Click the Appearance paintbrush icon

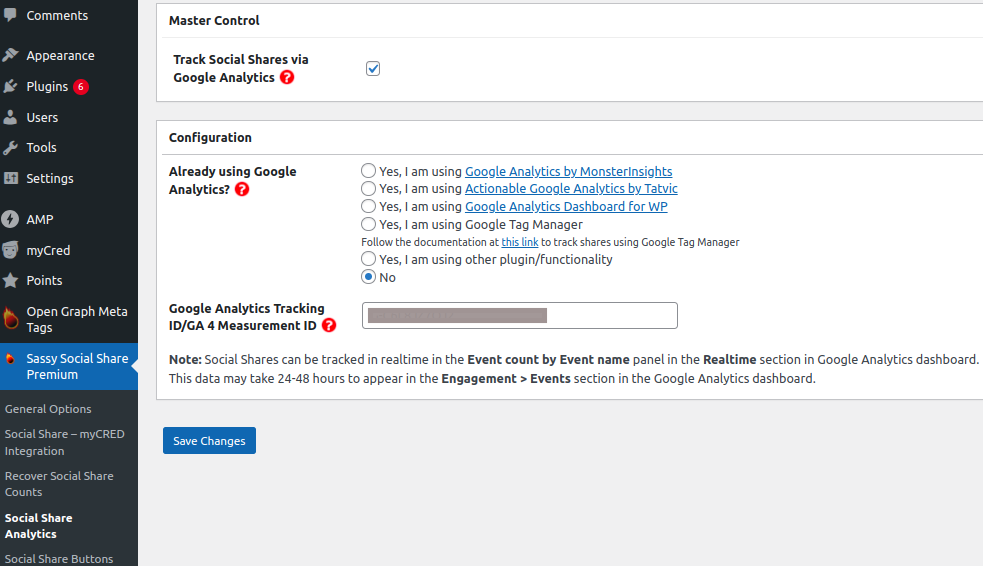click(x=10, y=55)
